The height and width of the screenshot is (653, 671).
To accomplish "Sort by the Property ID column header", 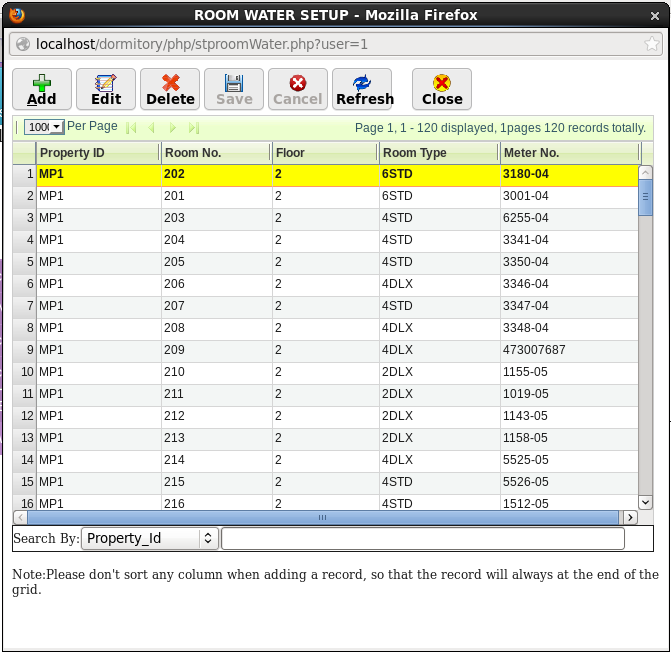I will [x=98, y=153].
